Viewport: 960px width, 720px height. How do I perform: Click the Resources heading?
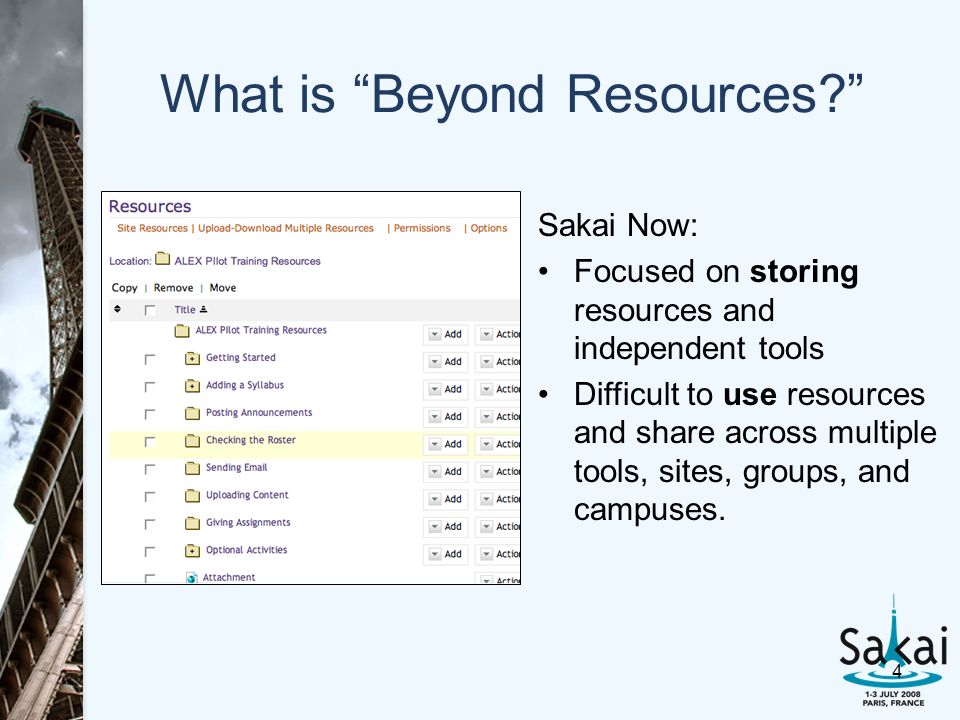[150, 206]
